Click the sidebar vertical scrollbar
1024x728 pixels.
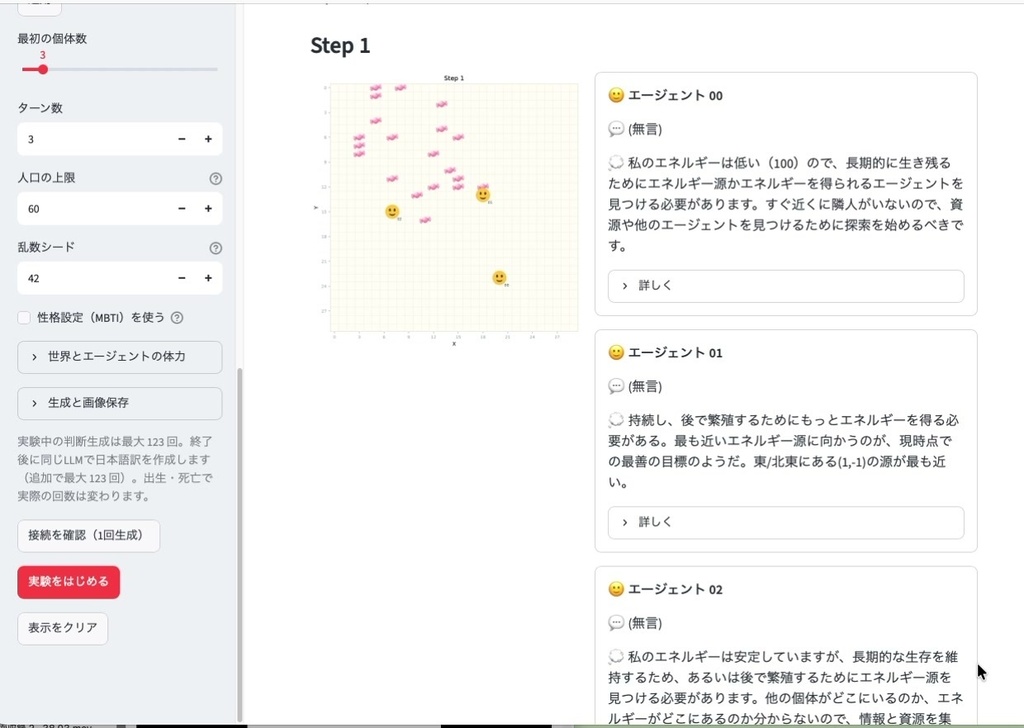click(x=240, y=545)
